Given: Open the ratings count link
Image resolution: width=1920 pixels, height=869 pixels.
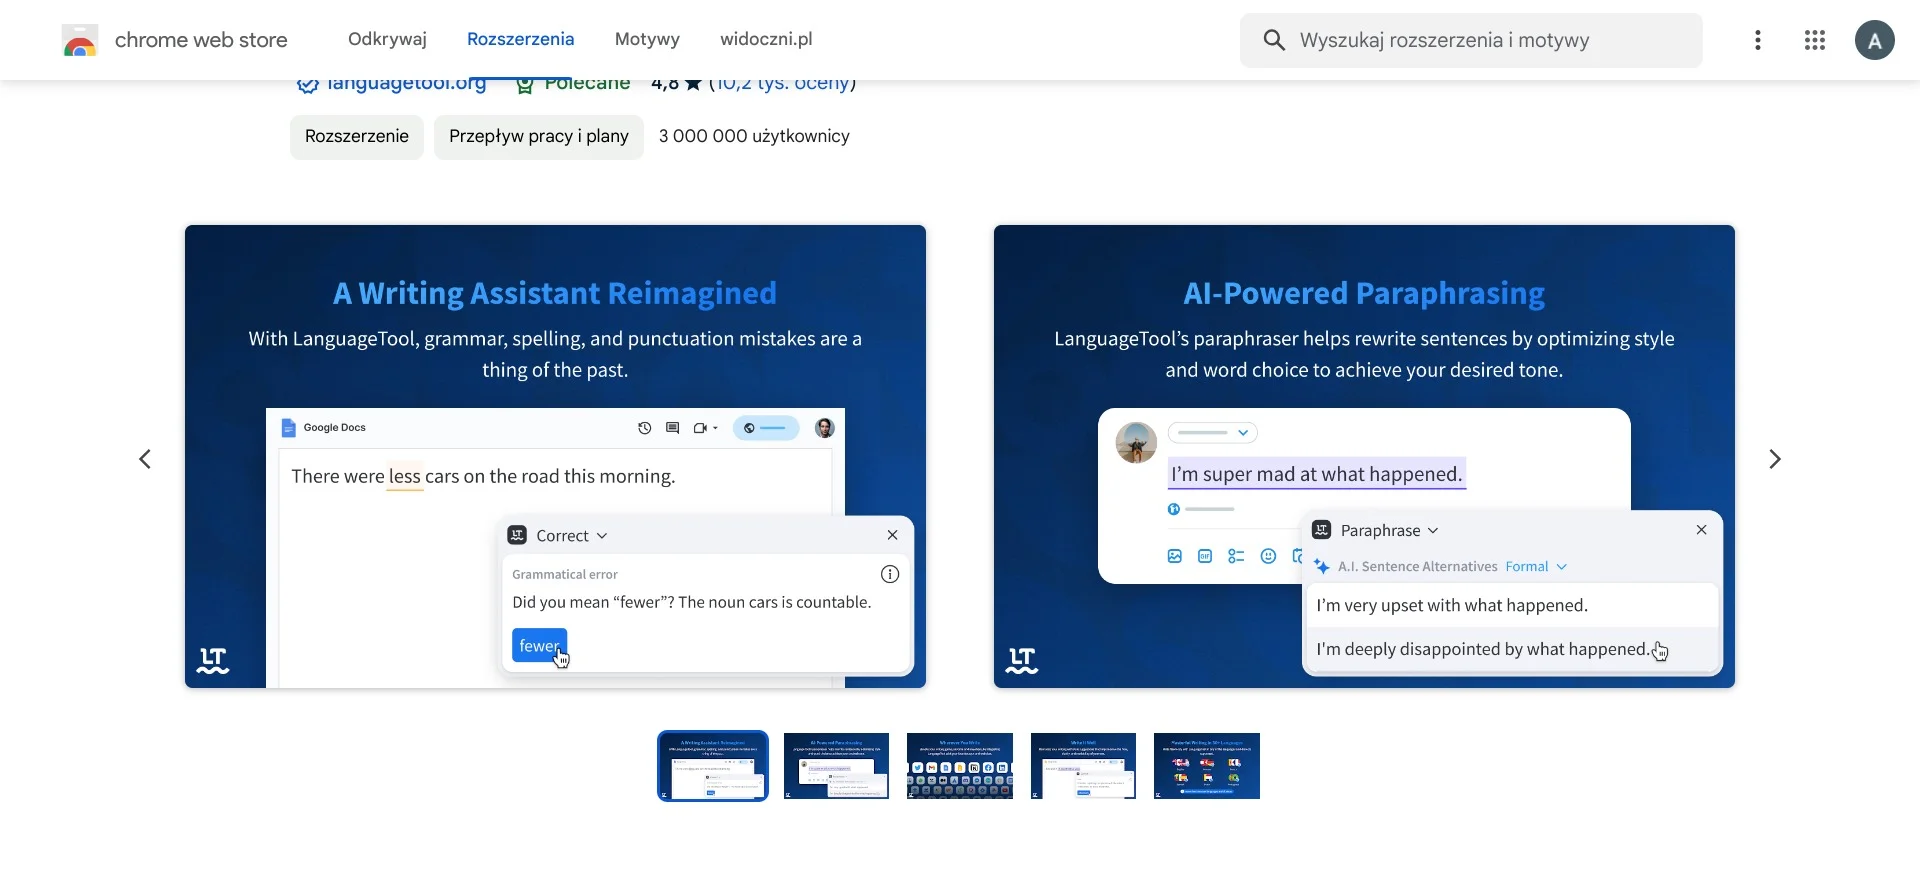Looking at the screenshot, I should pos(782,84).
